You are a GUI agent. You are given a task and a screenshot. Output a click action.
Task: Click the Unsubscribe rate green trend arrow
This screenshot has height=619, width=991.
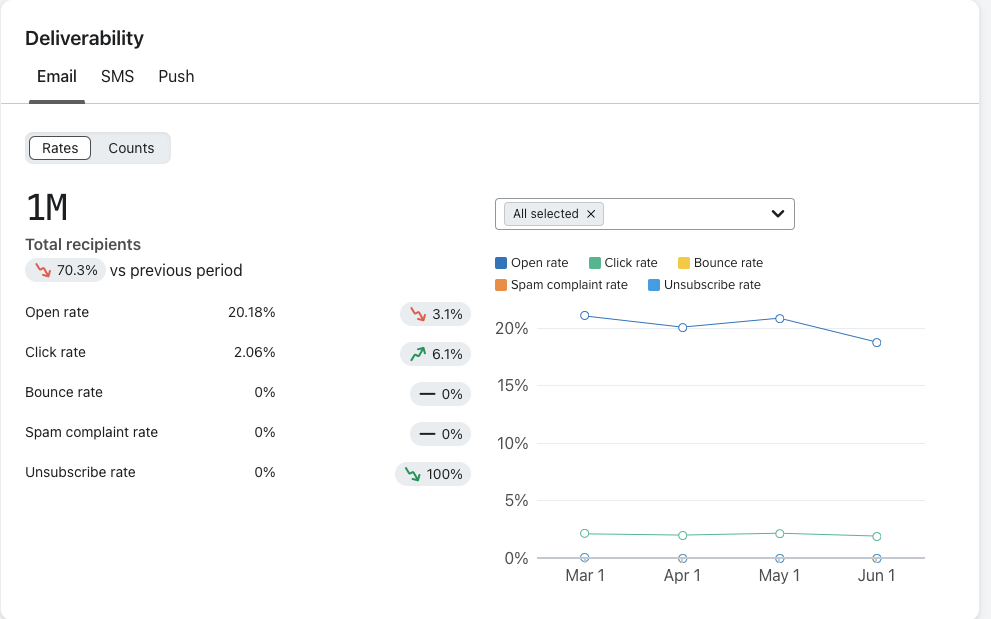[410, 474]
